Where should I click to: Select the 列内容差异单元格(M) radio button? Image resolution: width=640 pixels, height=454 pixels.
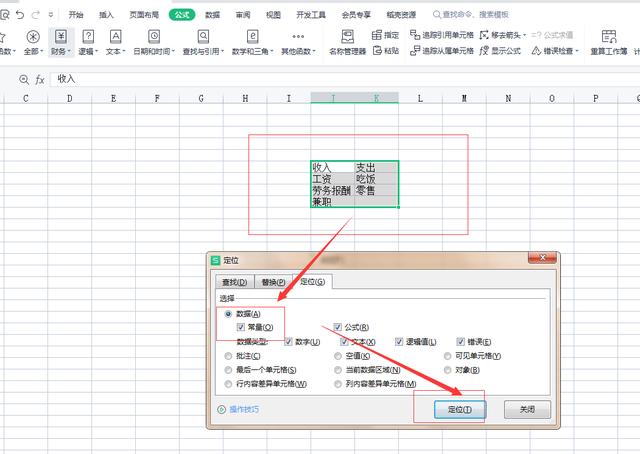(338, 384)
